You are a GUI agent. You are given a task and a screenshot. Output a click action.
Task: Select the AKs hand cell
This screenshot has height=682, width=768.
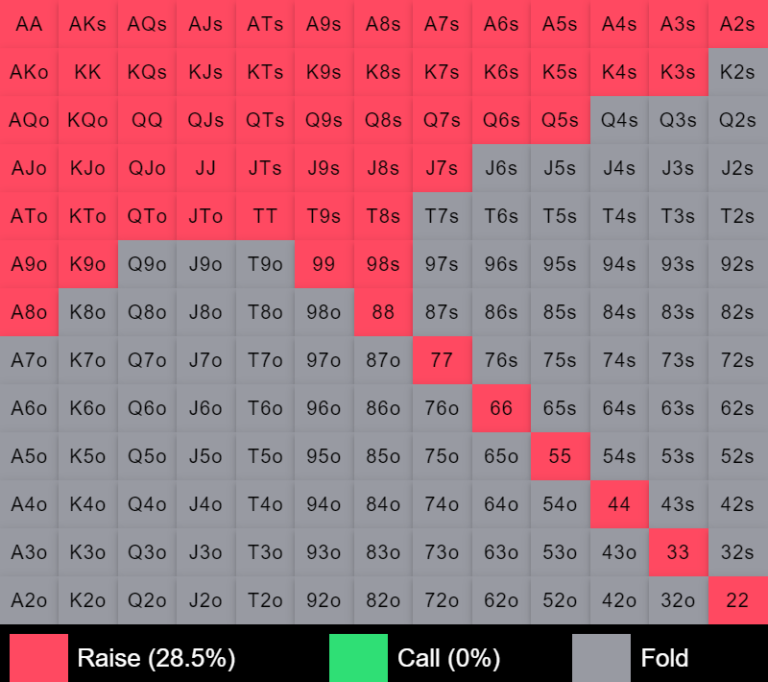[x=88, y=24]
